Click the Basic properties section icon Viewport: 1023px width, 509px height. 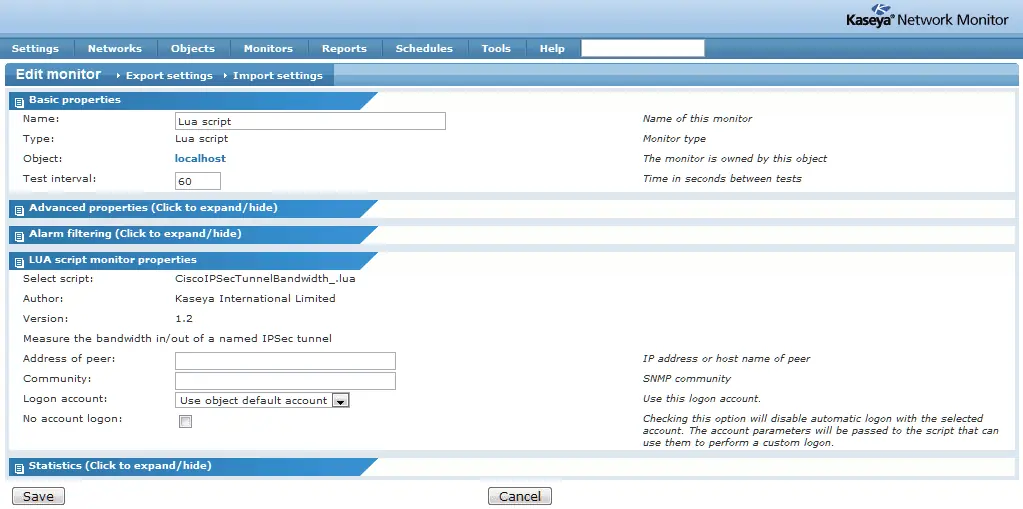coord(19,102)
